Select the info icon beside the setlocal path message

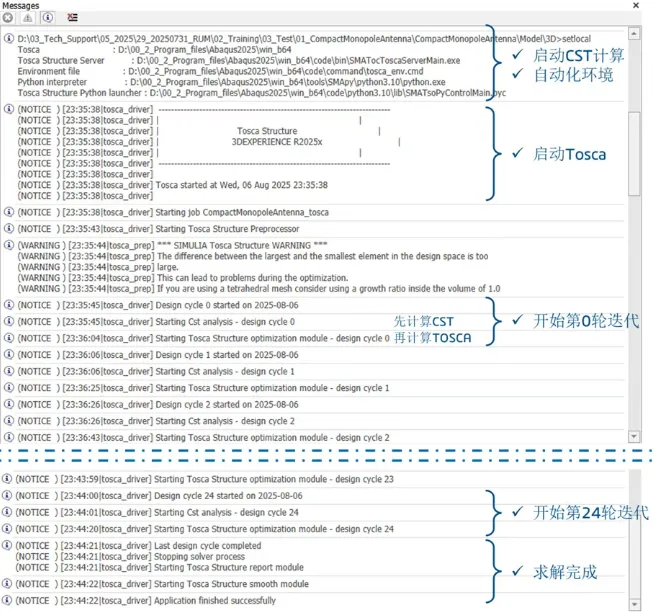pyautogui.click(x=9, y=39)
